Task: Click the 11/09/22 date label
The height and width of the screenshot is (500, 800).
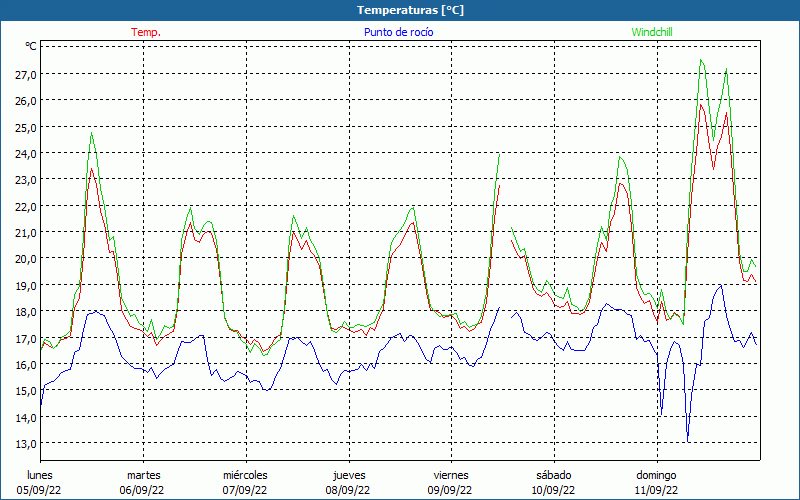Action: (x=656, y=490)
